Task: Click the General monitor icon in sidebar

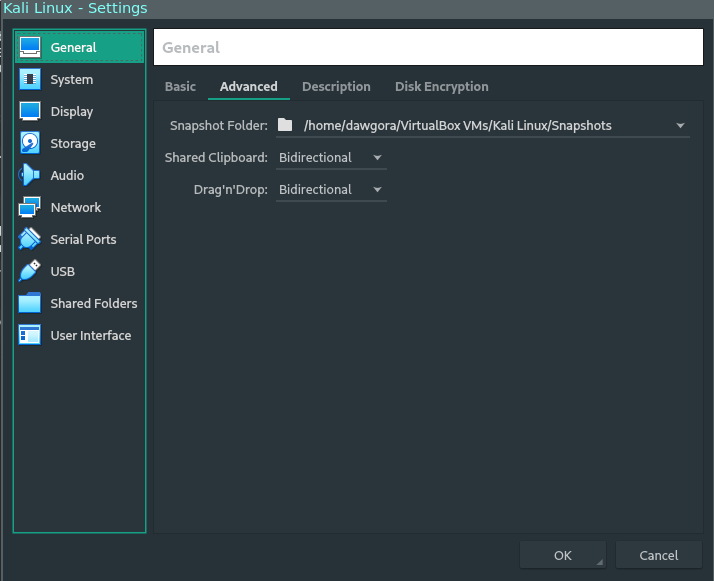Action: point(30,47)
